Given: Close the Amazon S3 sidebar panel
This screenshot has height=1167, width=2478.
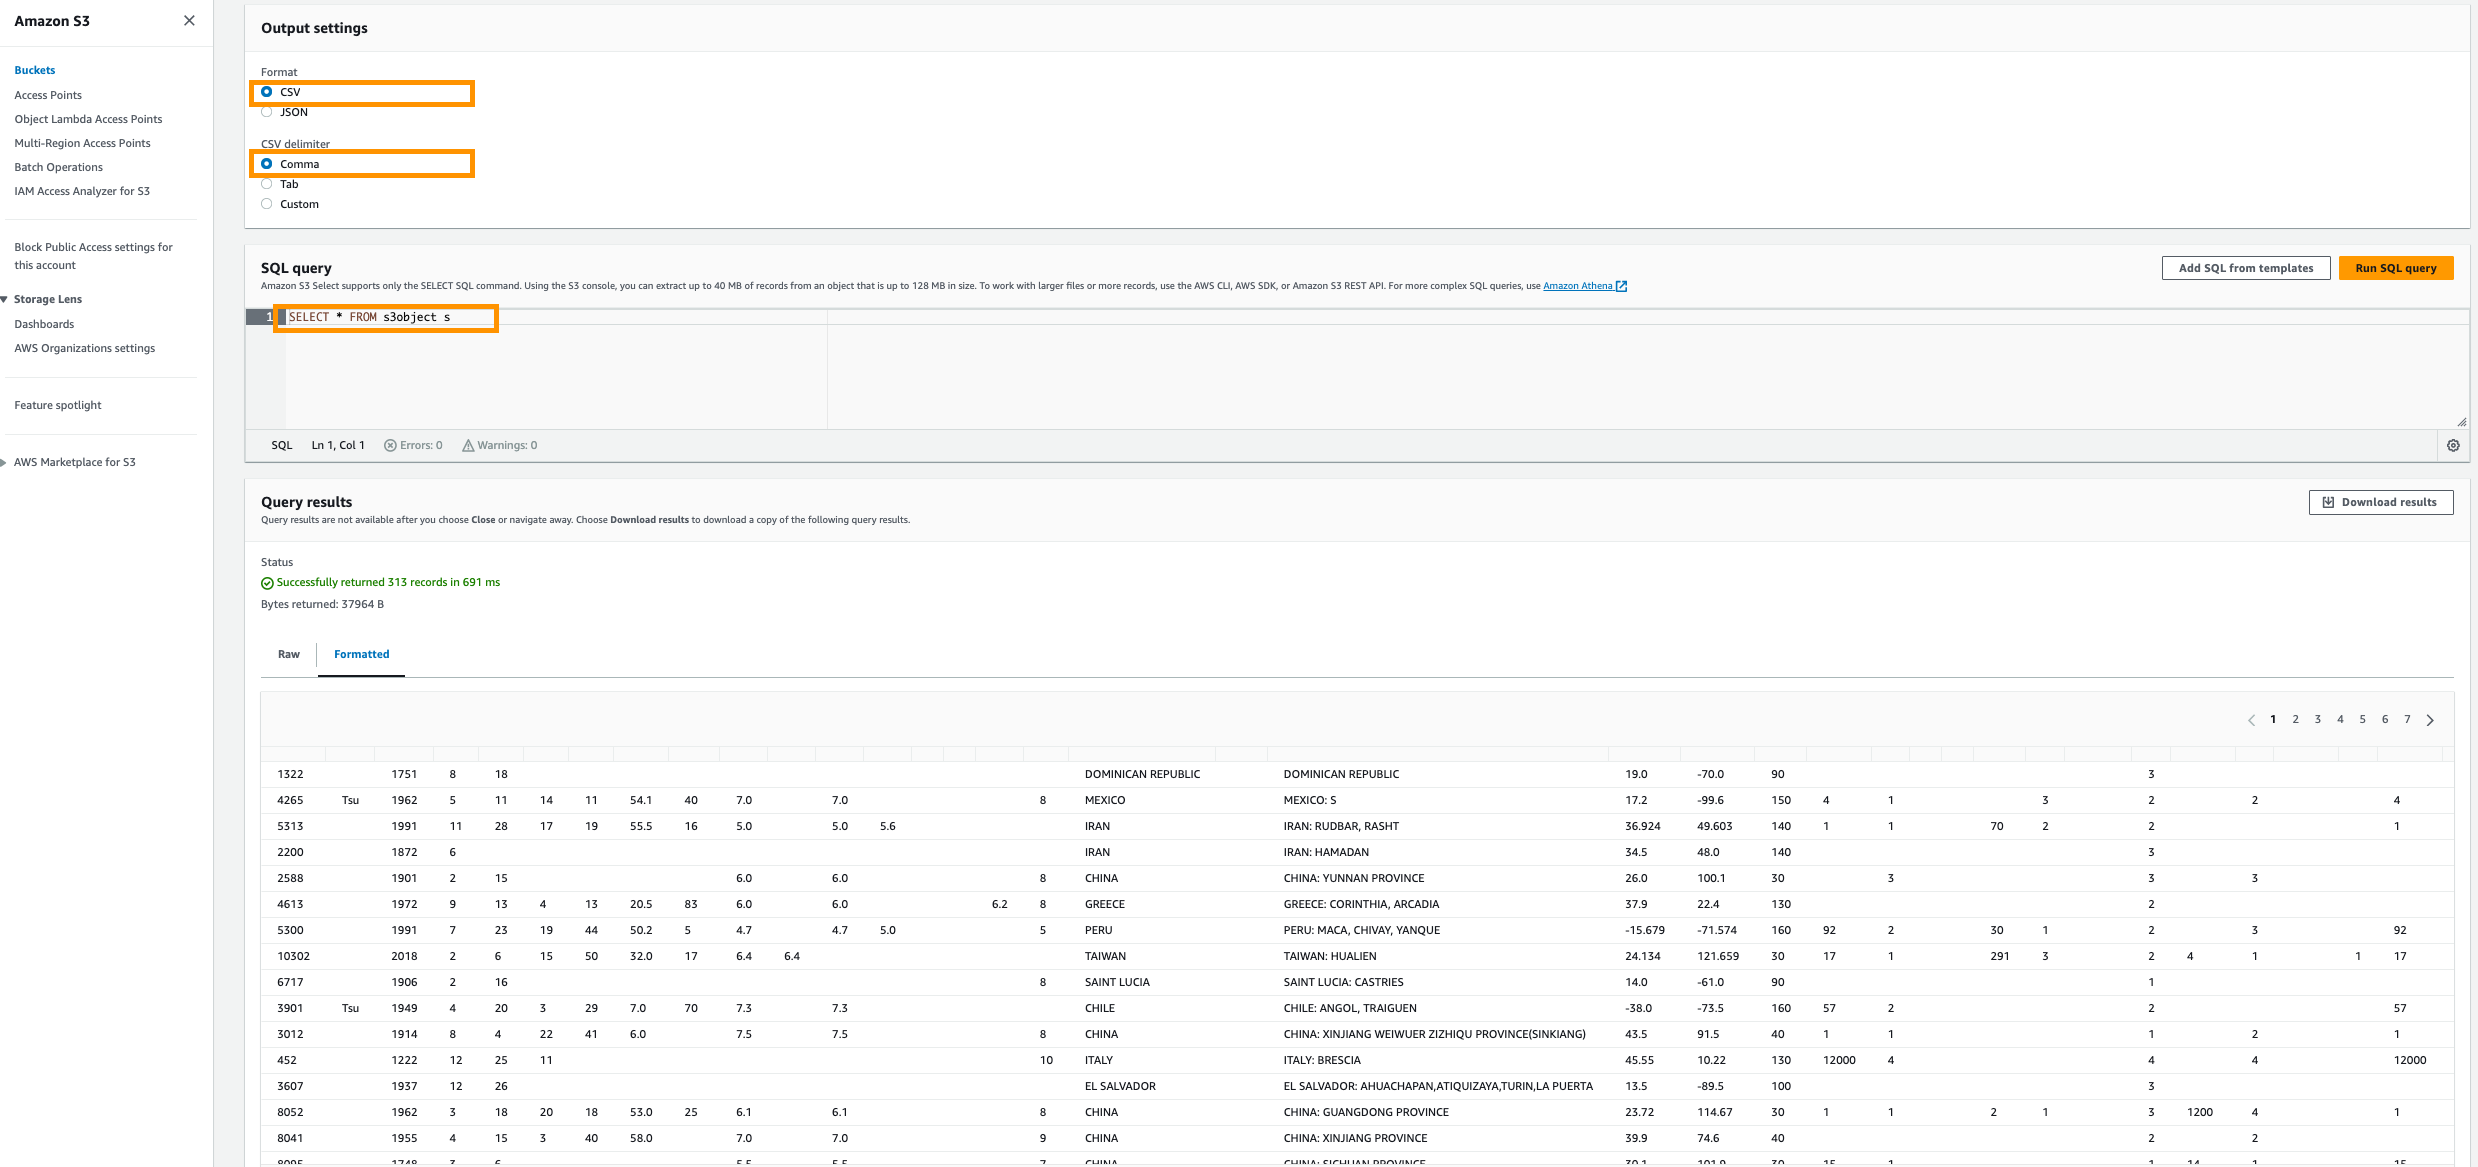Looking at the screenshot, I should click(189, 21).
